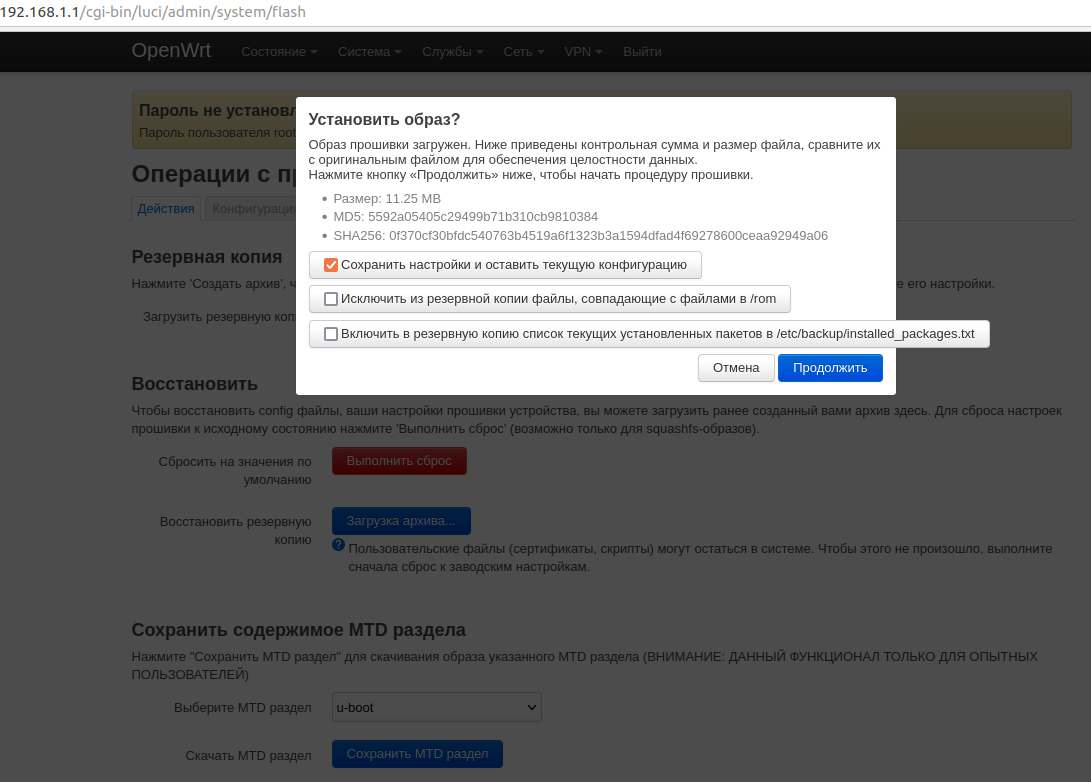Expand the «Сеть» menu
The height and width of the screenshot is (782, 1091).
[519, 51]
